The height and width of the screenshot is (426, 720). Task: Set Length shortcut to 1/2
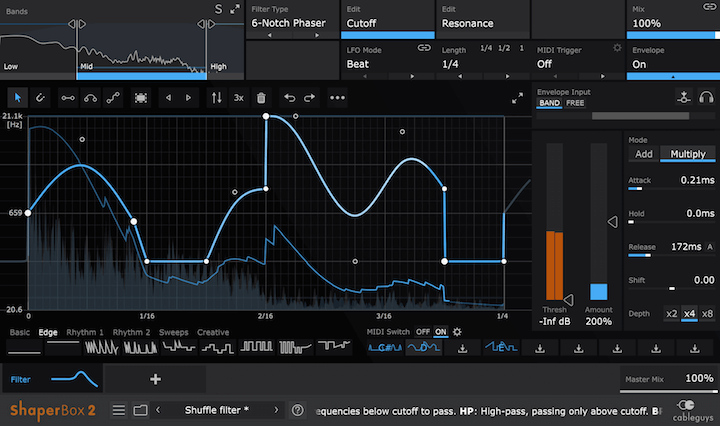pos(504,48)
